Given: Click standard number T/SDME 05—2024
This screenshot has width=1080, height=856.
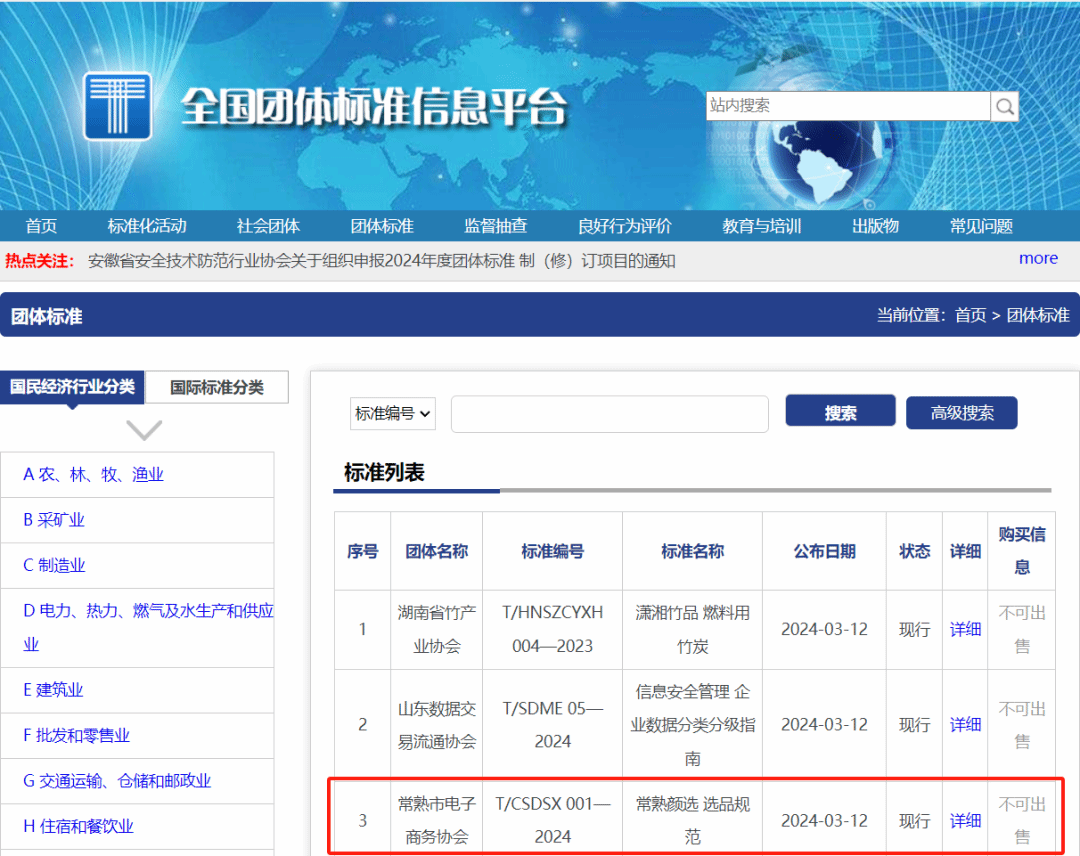Looking at the screenshot, I should (x=552, y=724).
